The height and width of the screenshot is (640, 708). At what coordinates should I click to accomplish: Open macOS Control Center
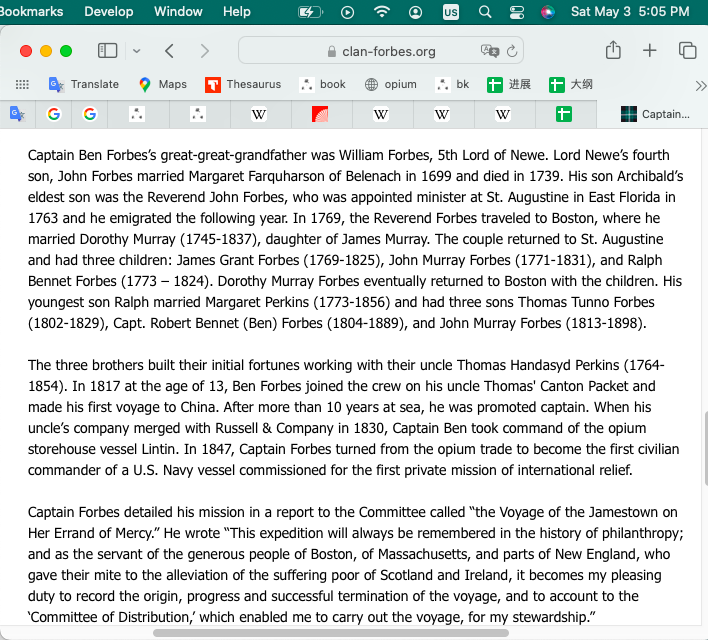[x=516, y=12]
